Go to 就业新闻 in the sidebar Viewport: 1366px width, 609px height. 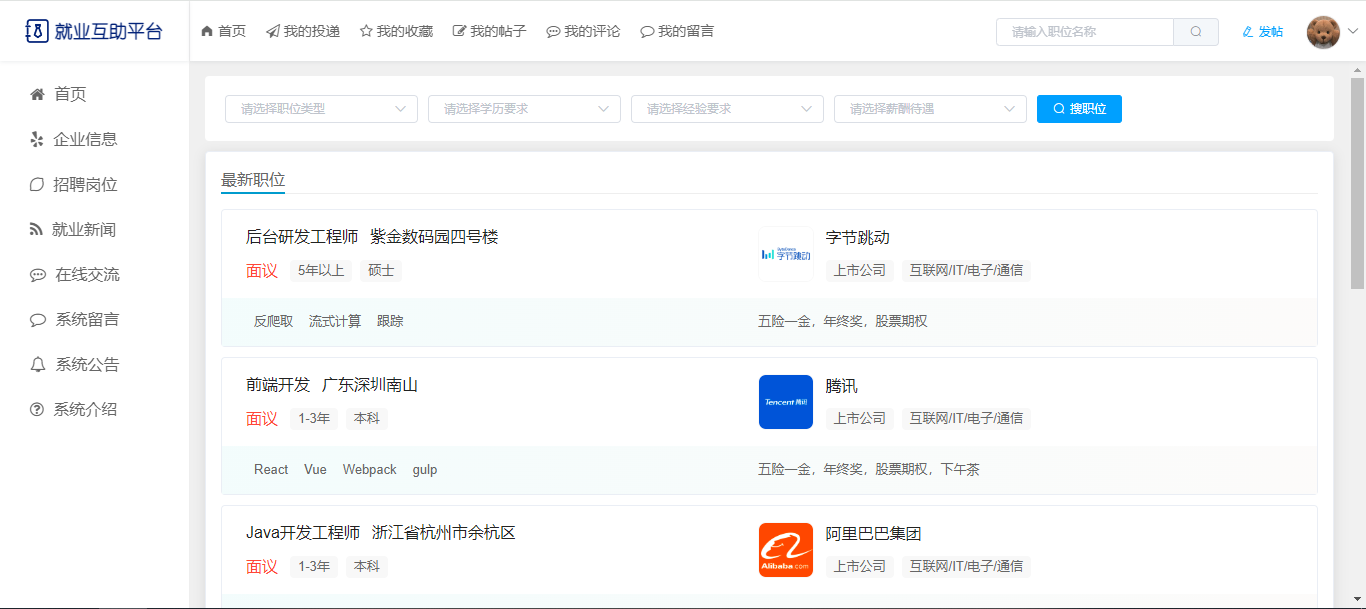click(84, 230)
